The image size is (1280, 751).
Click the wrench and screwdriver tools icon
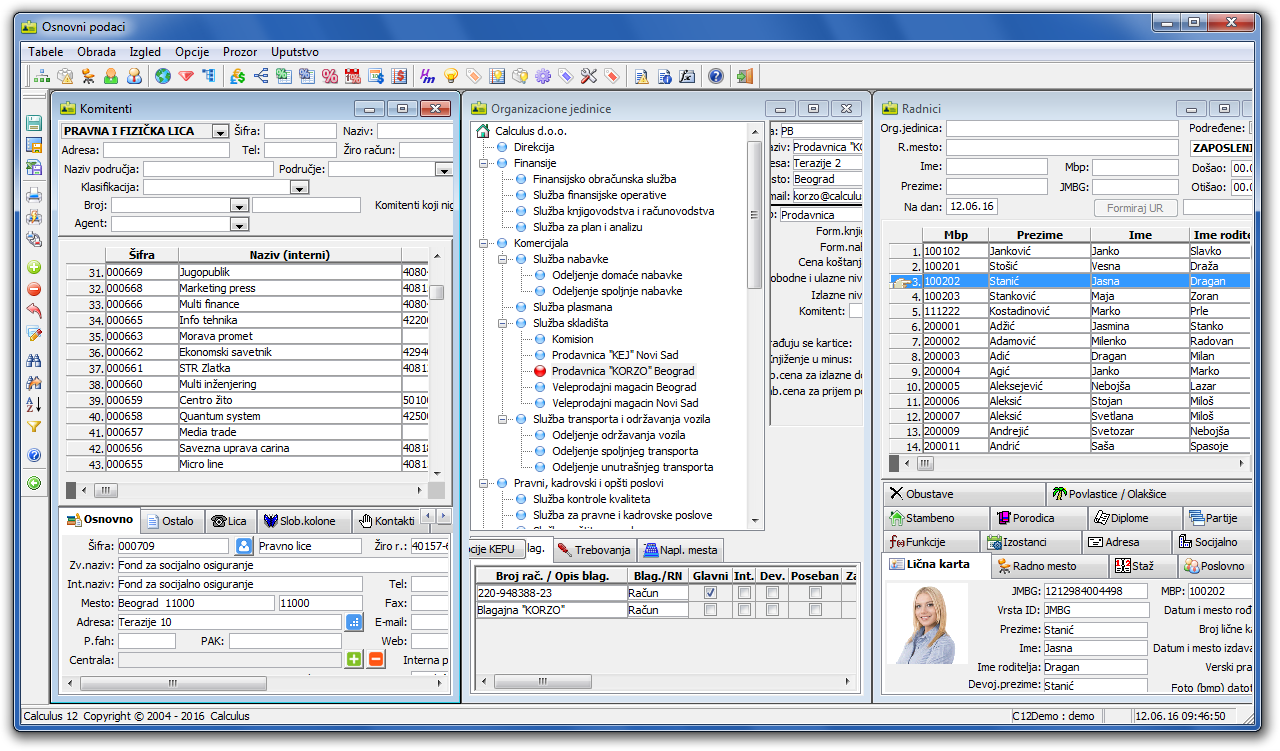[x=588, y=76]
